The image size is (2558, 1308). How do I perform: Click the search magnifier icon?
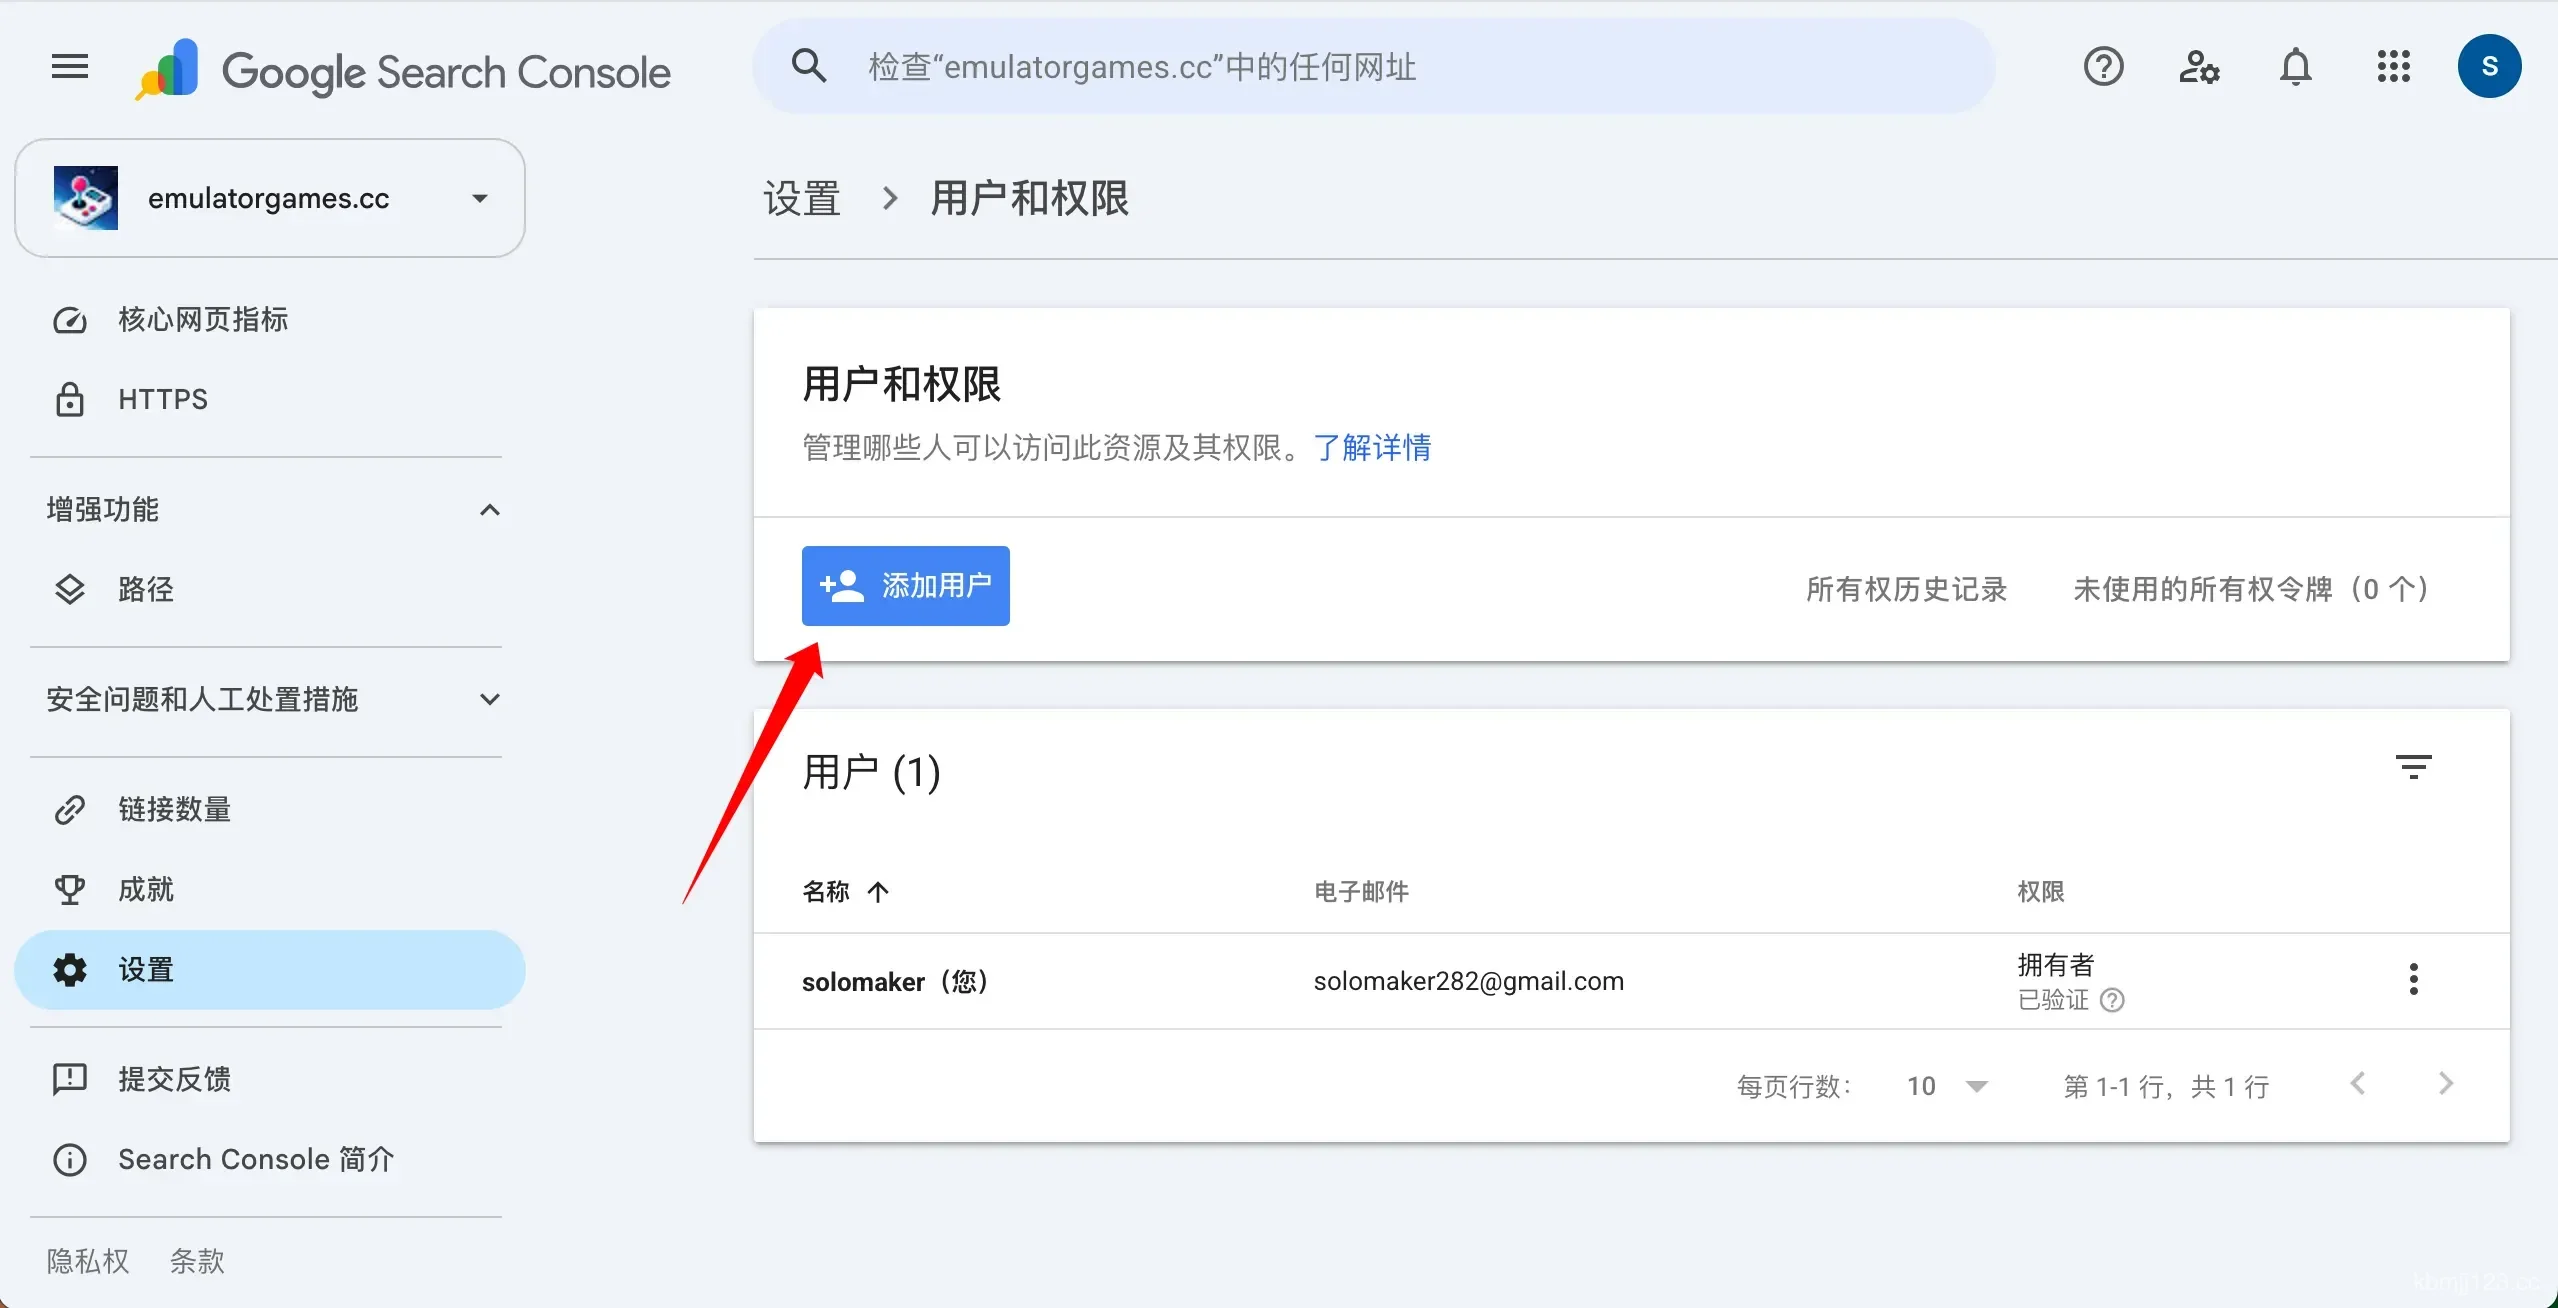(x=809, y=66)
